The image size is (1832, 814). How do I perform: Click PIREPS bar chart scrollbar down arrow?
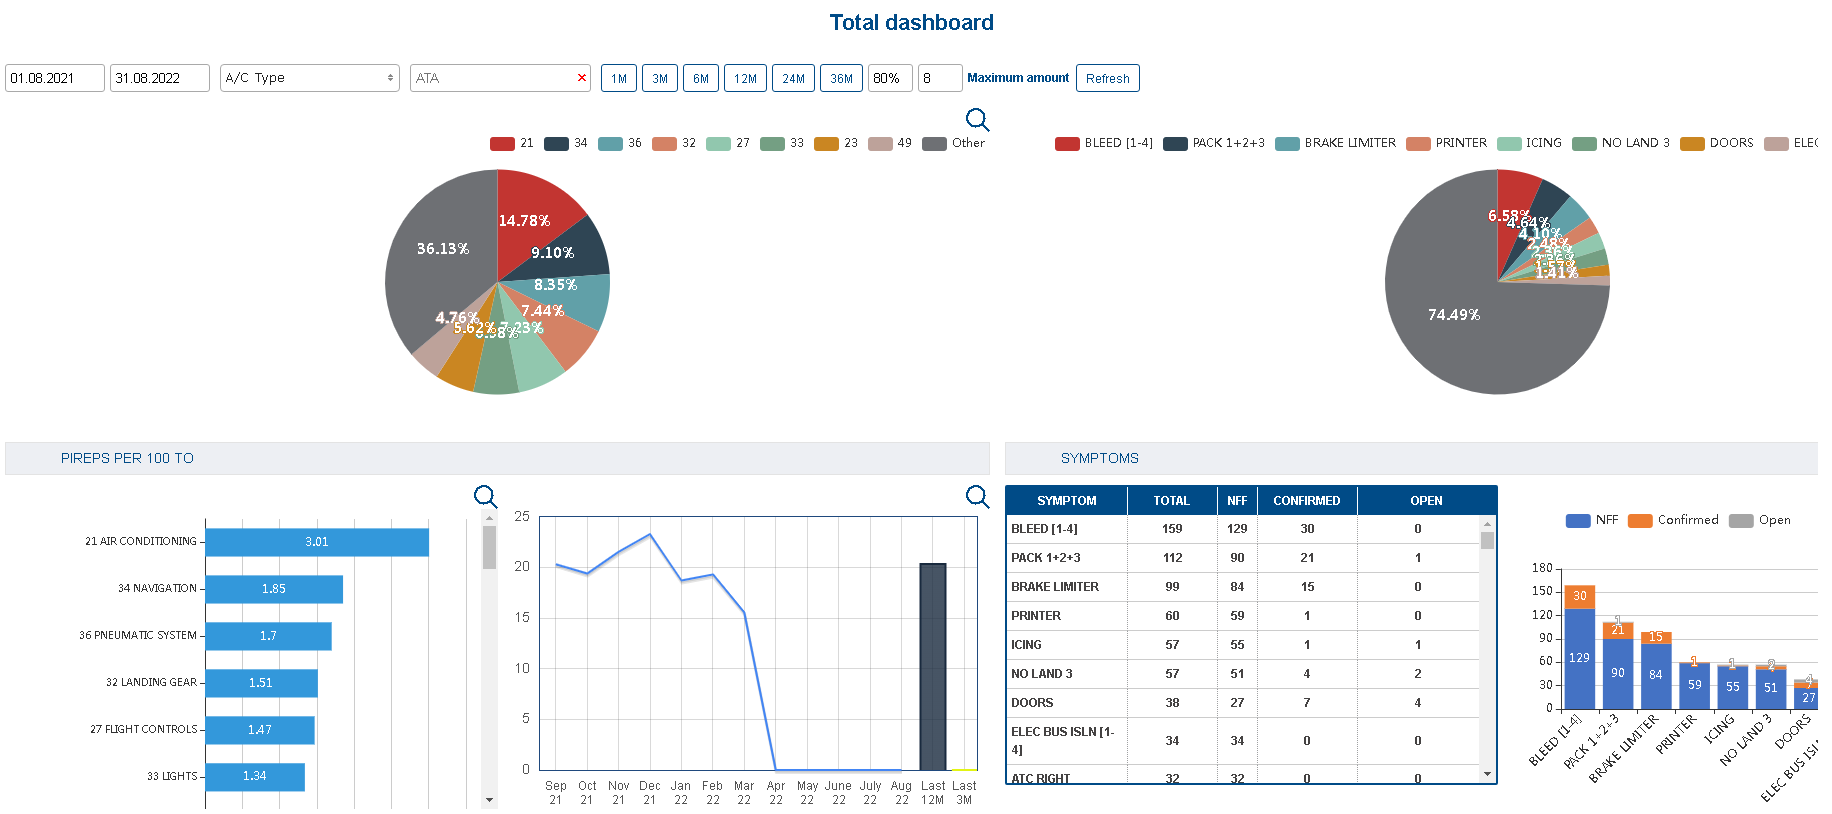(489, 800)
